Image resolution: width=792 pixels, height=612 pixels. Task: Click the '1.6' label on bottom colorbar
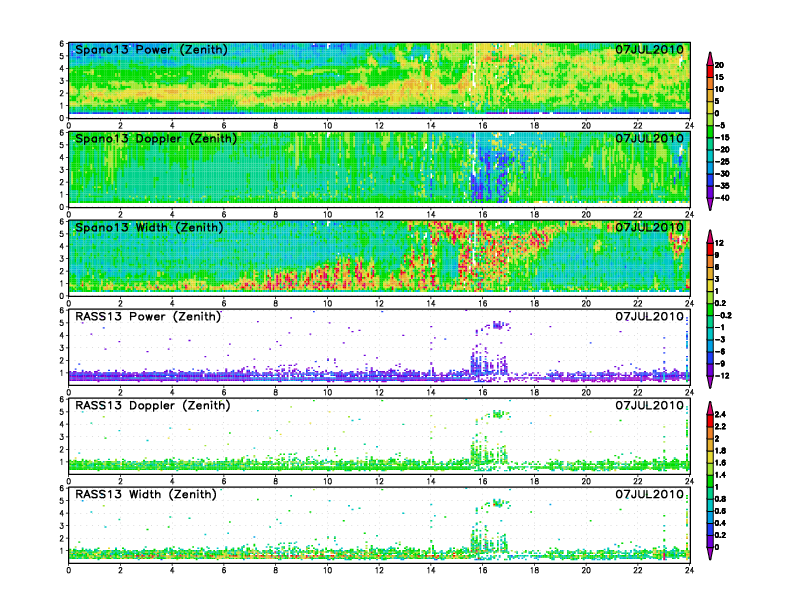pyautogui.click(x=720, y=463)
